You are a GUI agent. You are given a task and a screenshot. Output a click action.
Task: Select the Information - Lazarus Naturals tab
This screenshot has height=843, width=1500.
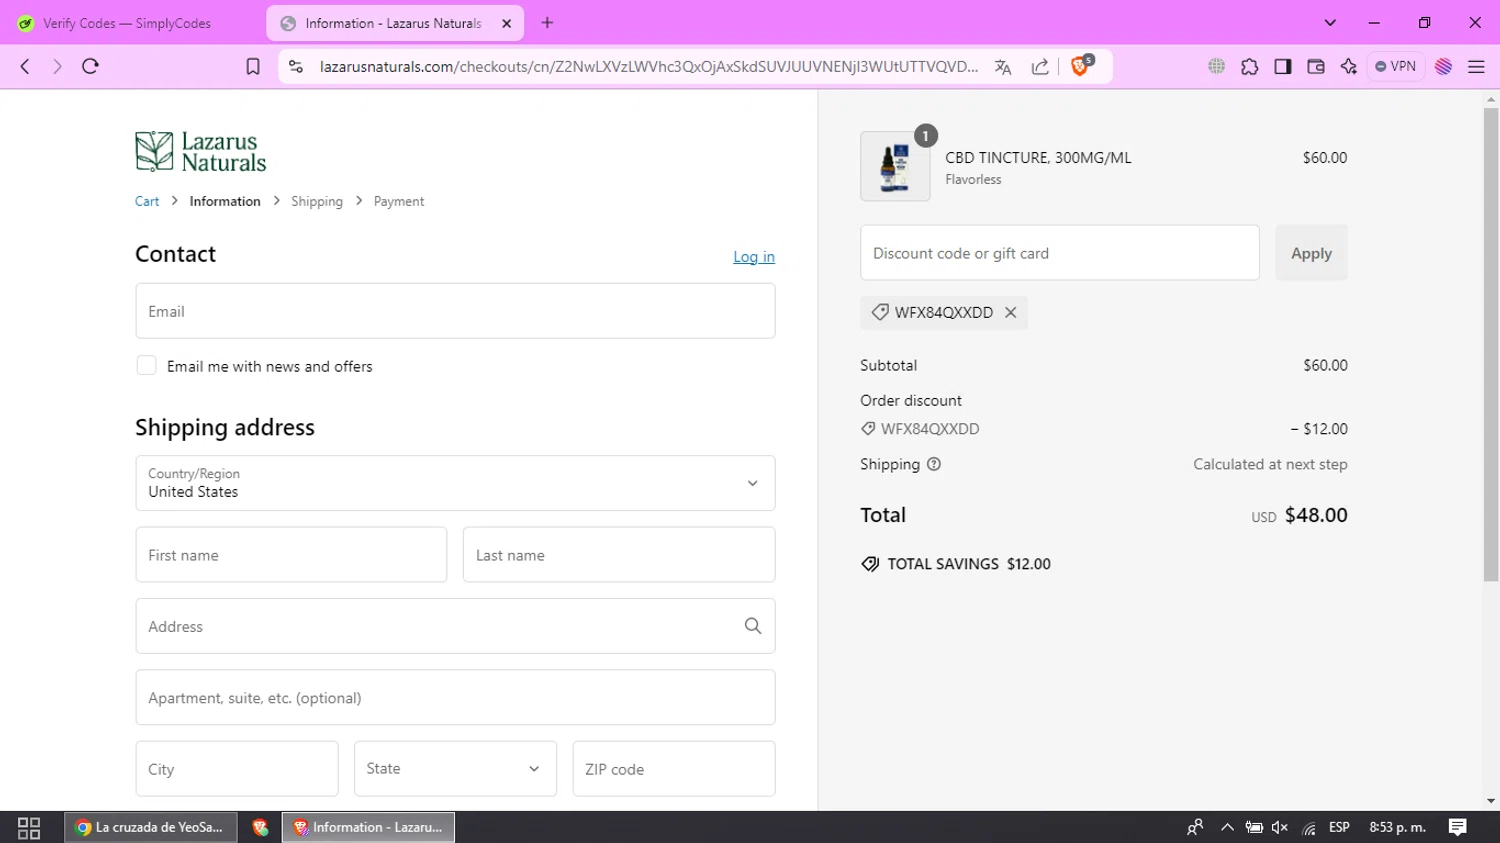(393, 23)
